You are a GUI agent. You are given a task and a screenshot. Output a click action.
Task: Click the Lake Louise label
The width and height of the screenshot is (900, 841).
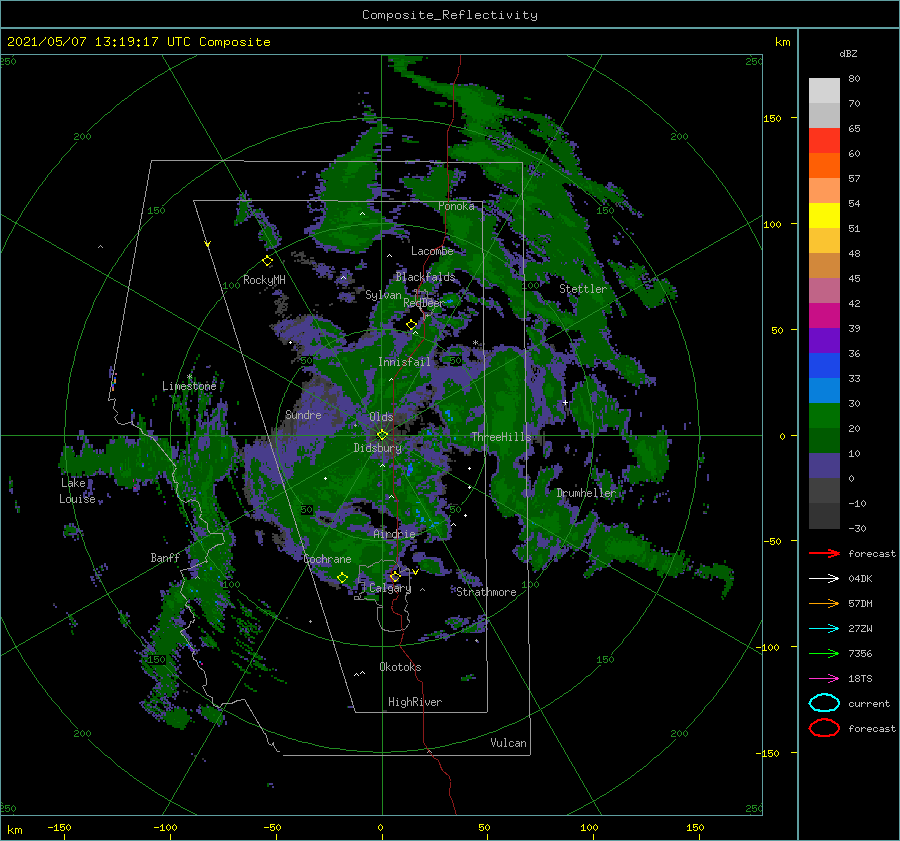tap(77, 491)
